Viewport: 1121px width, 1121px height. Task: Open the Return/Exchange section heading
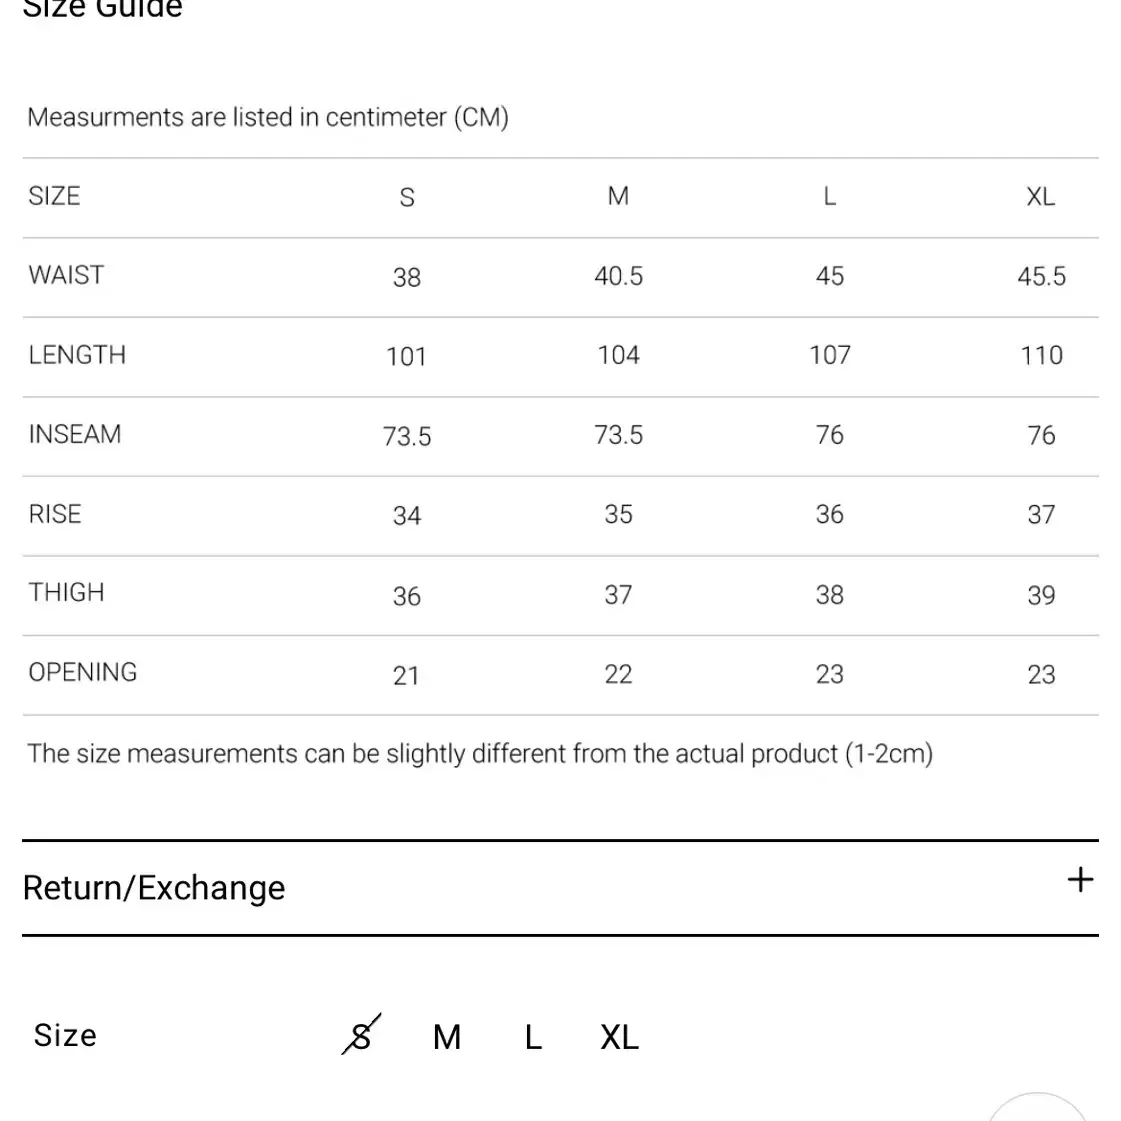click(154, 888)
